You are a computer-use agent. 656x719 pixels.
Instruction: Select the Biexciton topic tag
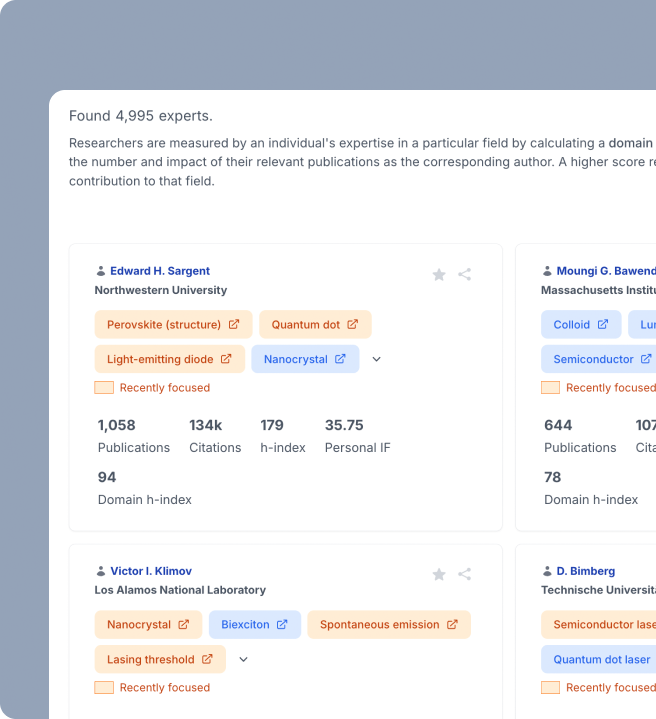[x=255, y=625]
